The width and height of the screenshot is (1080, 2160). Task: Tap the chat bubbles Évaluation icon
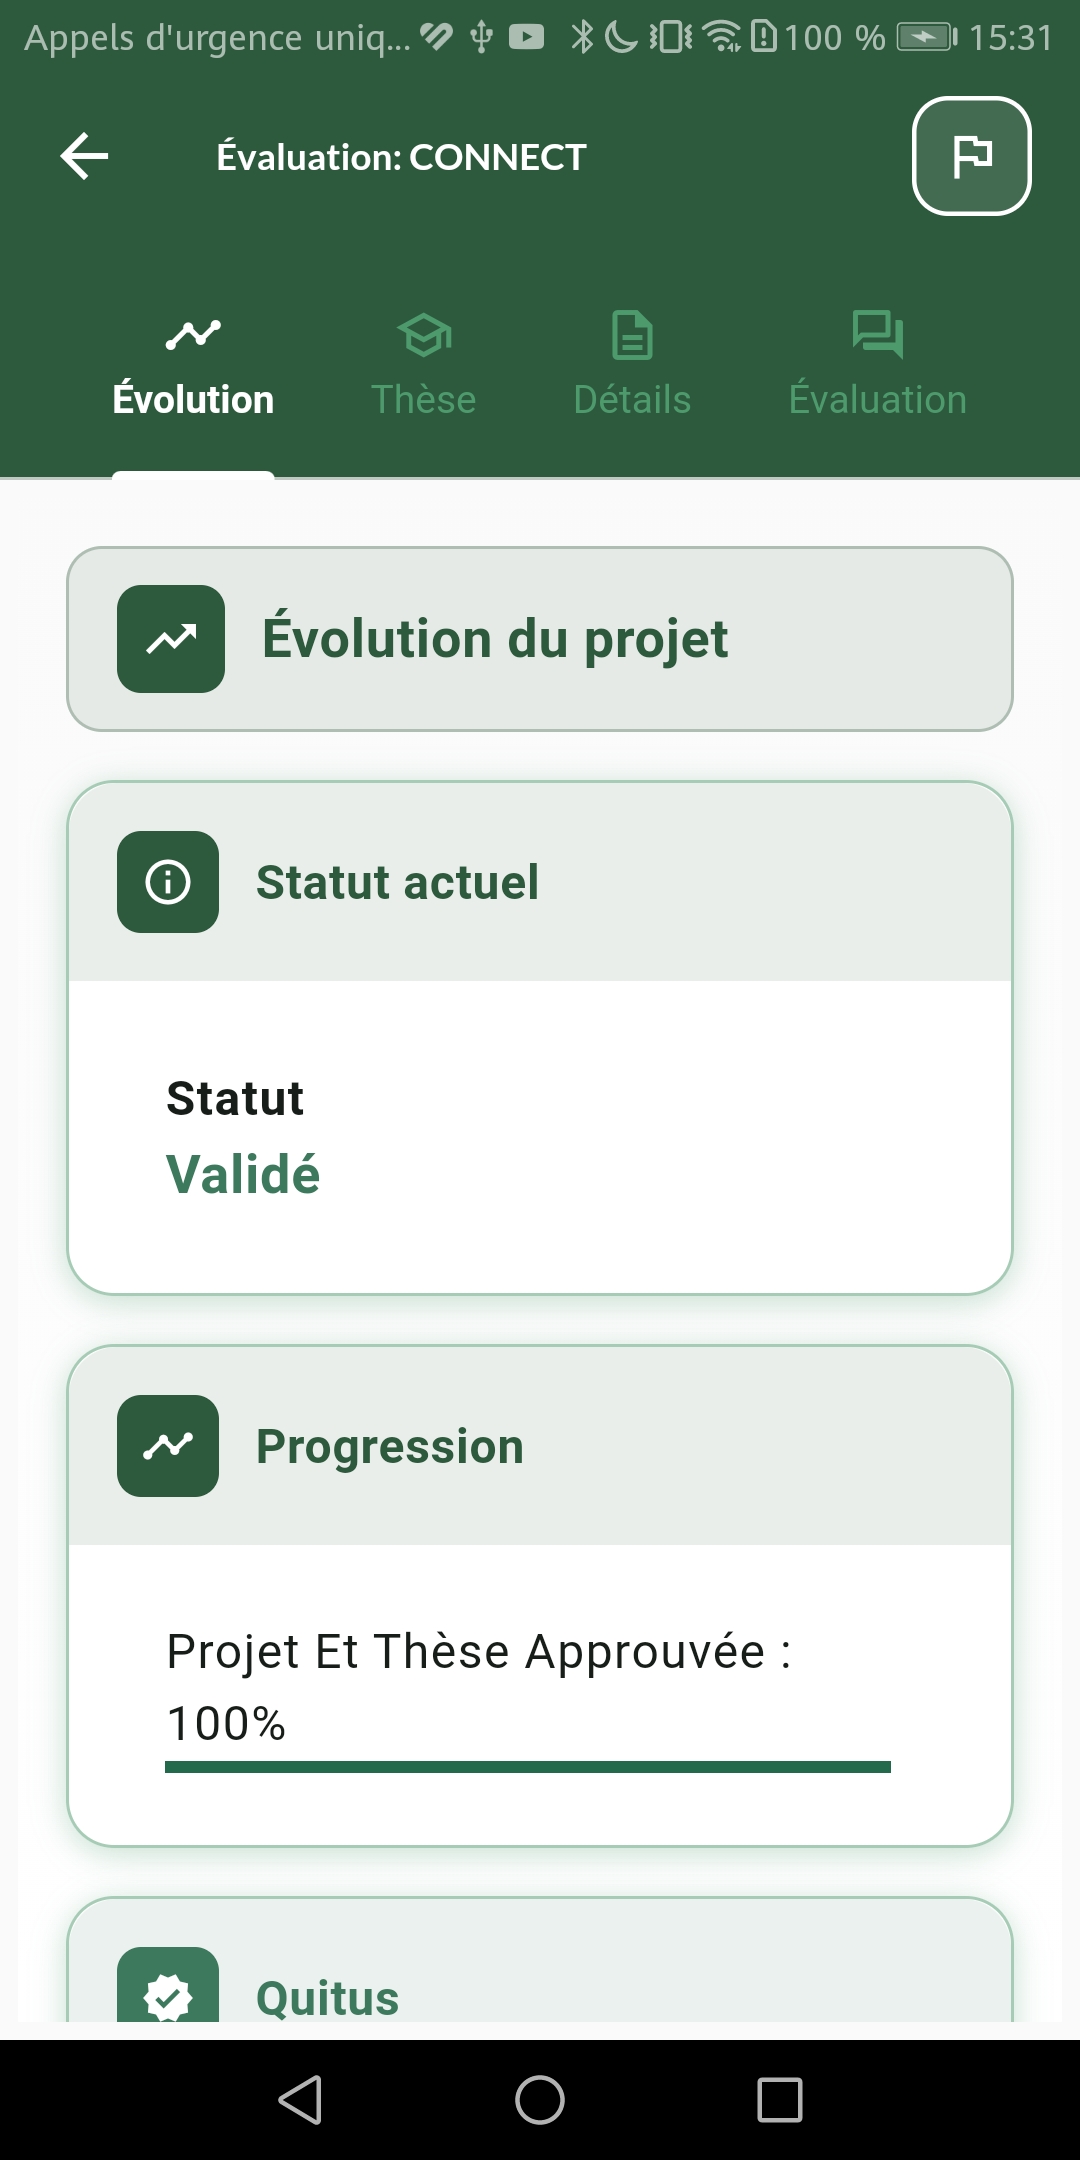click(x=878, y=333)
